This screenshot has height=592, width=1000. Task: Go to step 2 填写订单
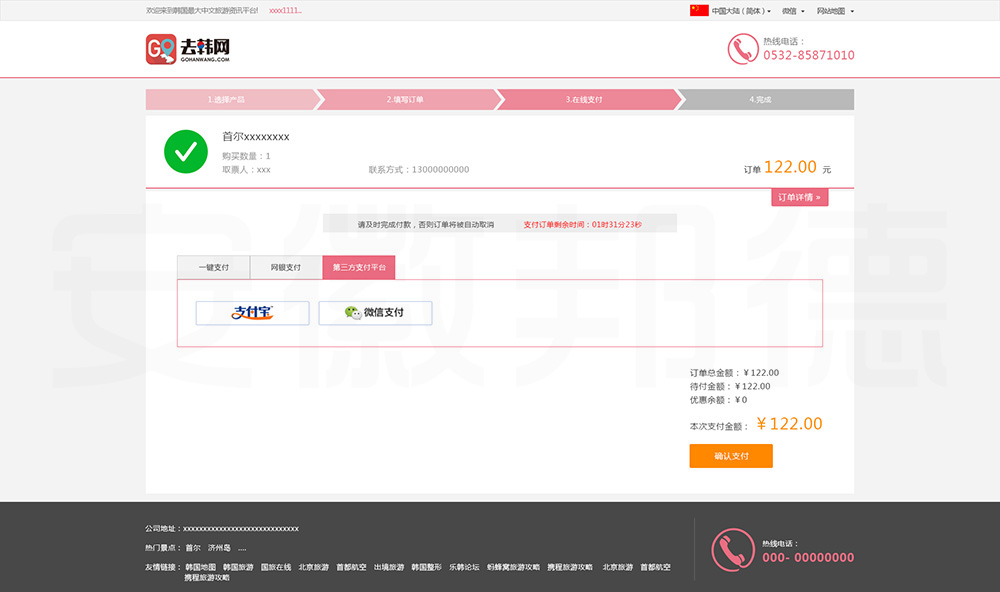(x=405, y=100)
